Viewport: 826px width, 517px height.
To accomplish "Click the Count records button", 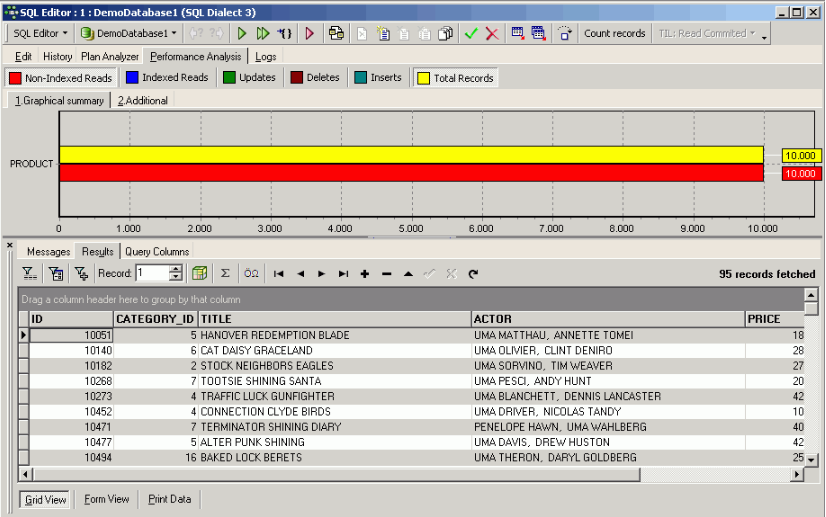I will click(614, 33).
